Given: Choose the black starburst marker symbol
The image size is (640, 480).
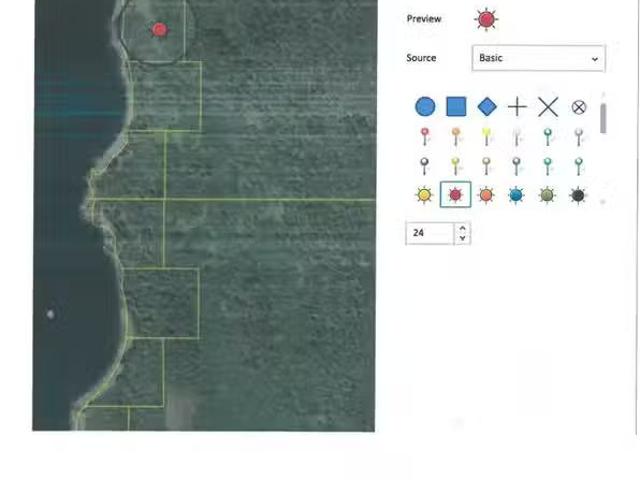Looking at the screenshot, I should [578, 195].
